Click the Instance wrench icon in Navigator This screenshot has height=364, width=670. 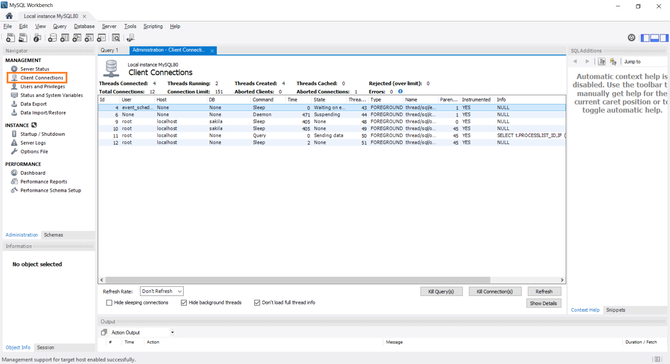coord(34,125)
